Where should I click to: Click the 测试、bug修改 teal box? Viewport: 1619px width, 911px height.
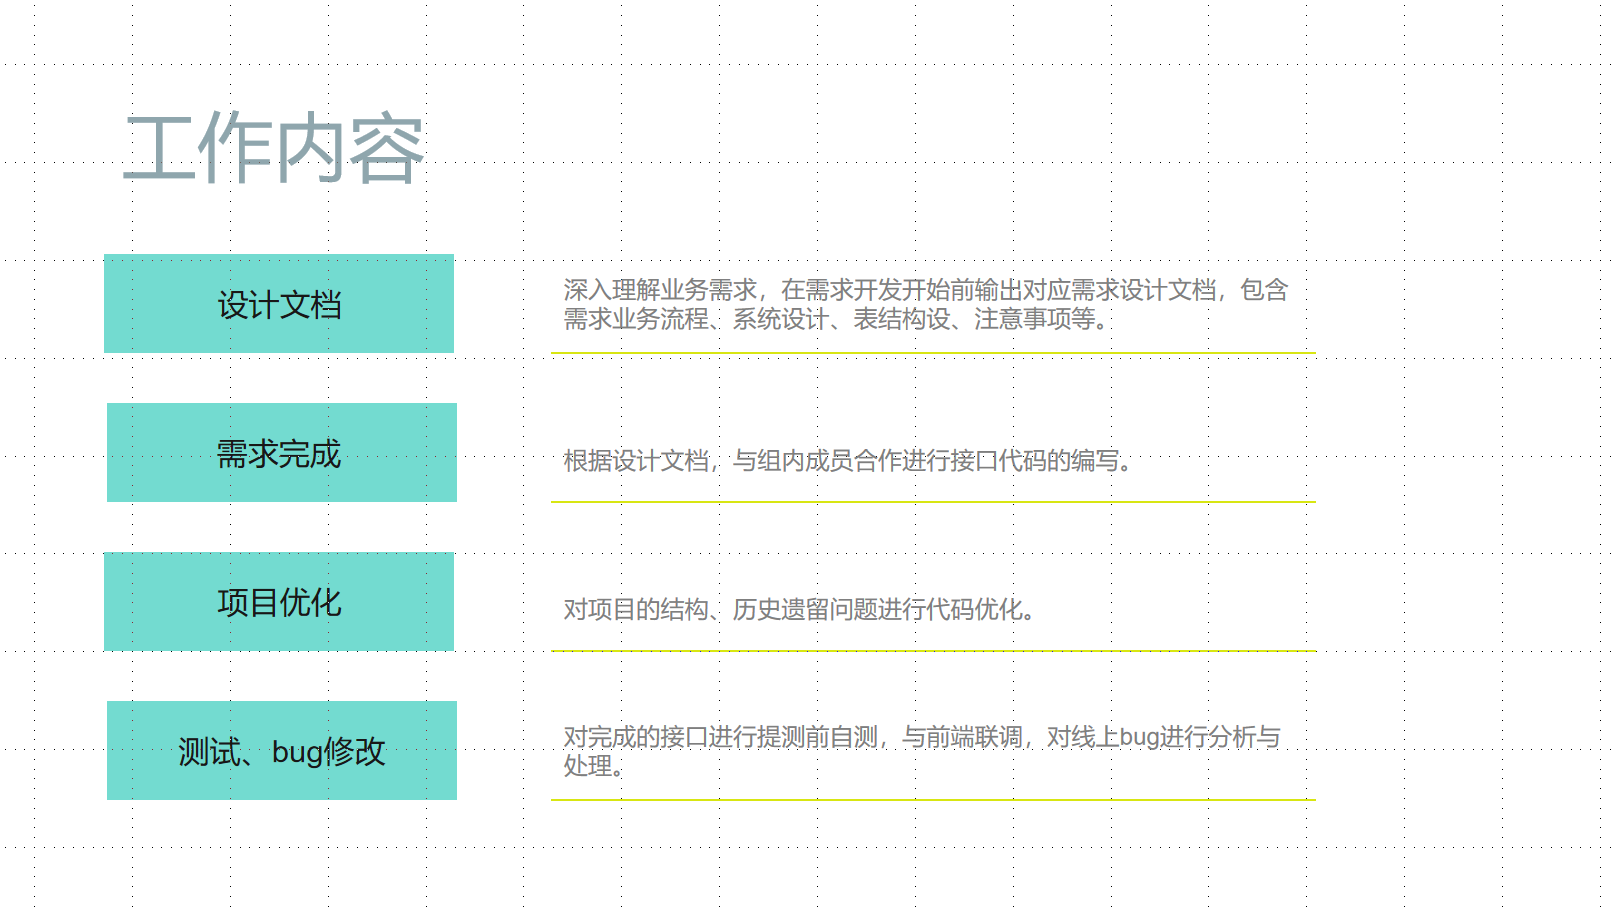(x=282, y=751)
